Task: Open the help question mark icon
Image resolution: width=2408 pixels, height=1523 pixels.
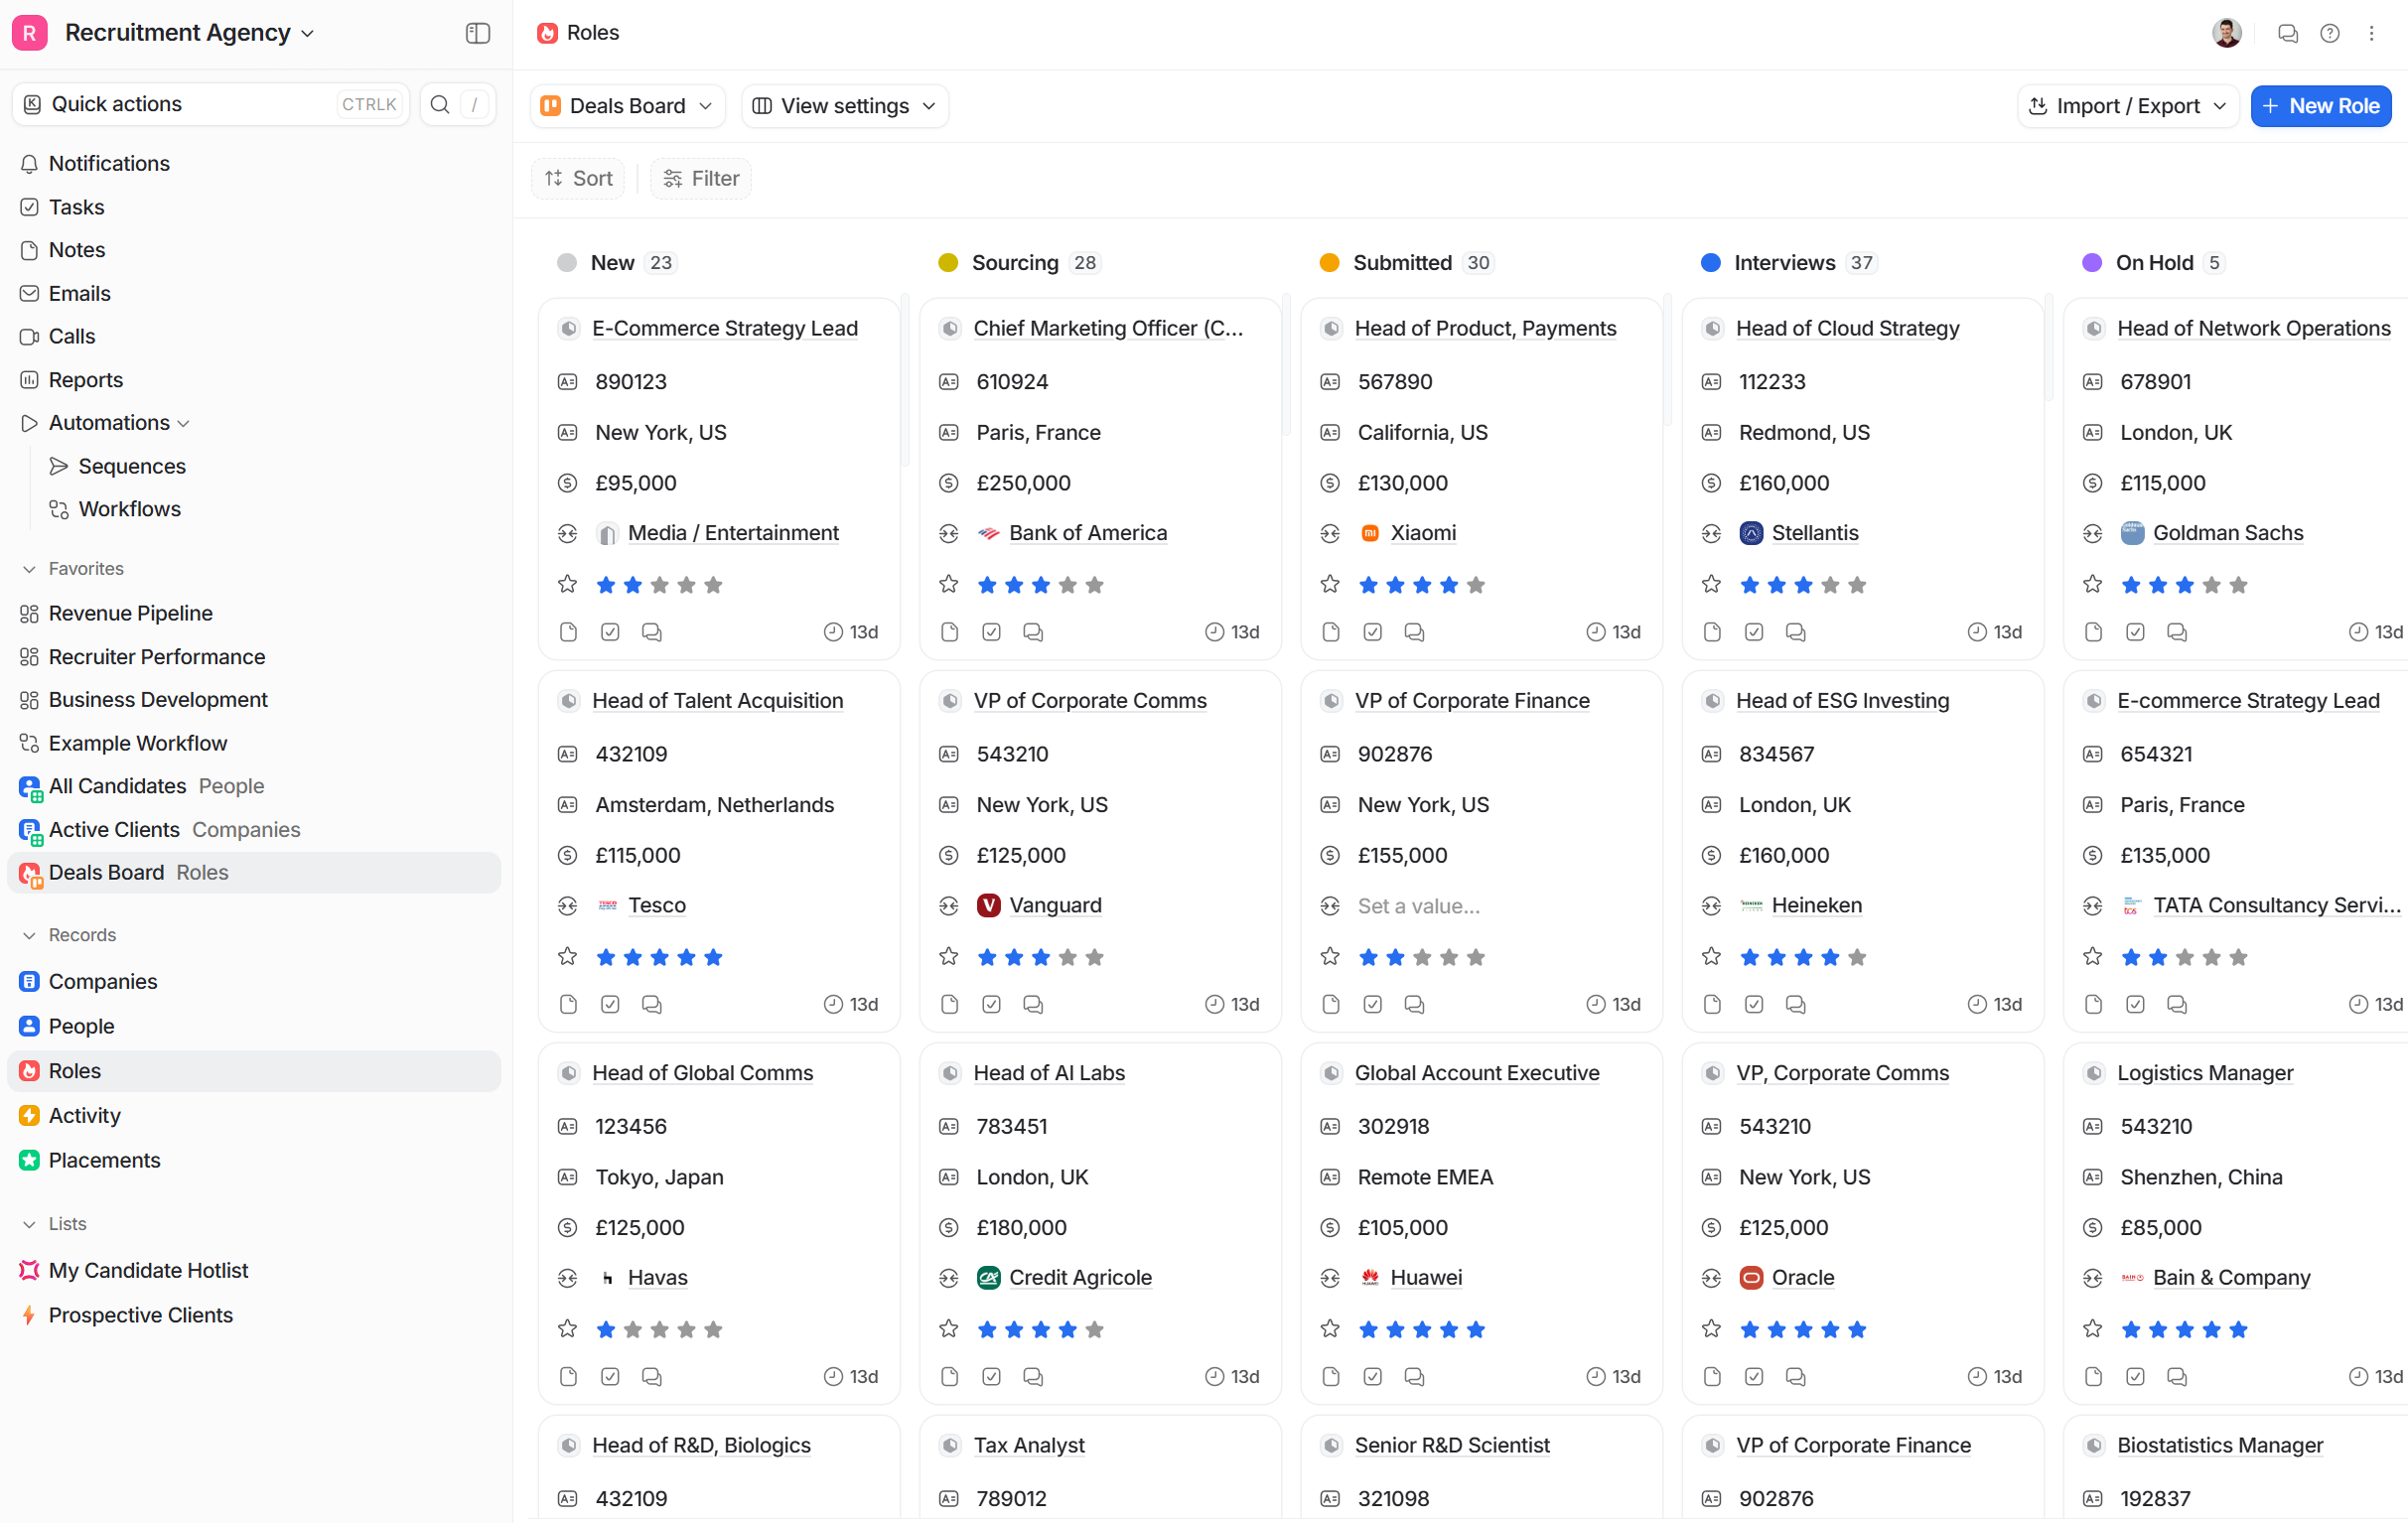Action: click(2329, 33)
